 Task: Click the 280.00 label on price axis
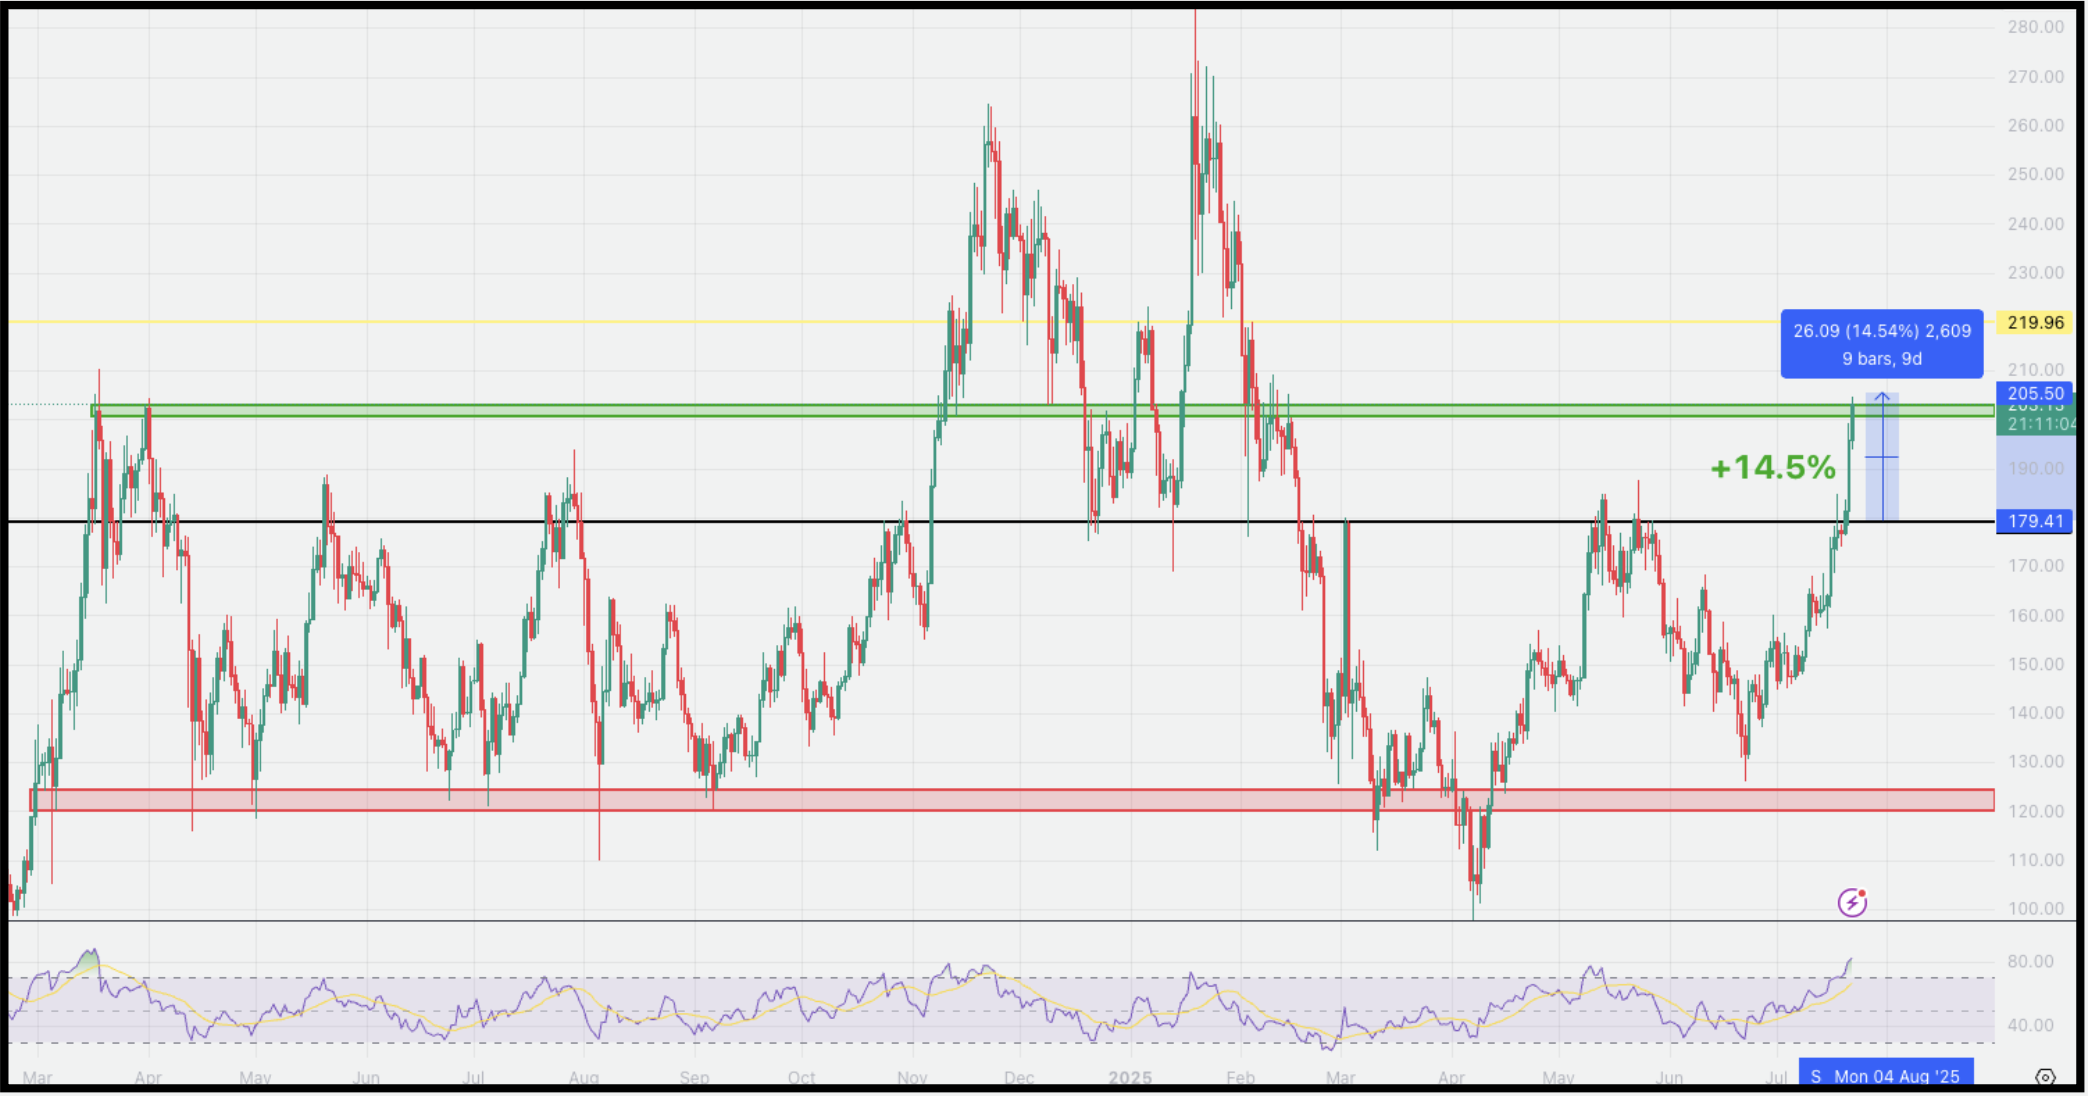tap(2035, 27)
